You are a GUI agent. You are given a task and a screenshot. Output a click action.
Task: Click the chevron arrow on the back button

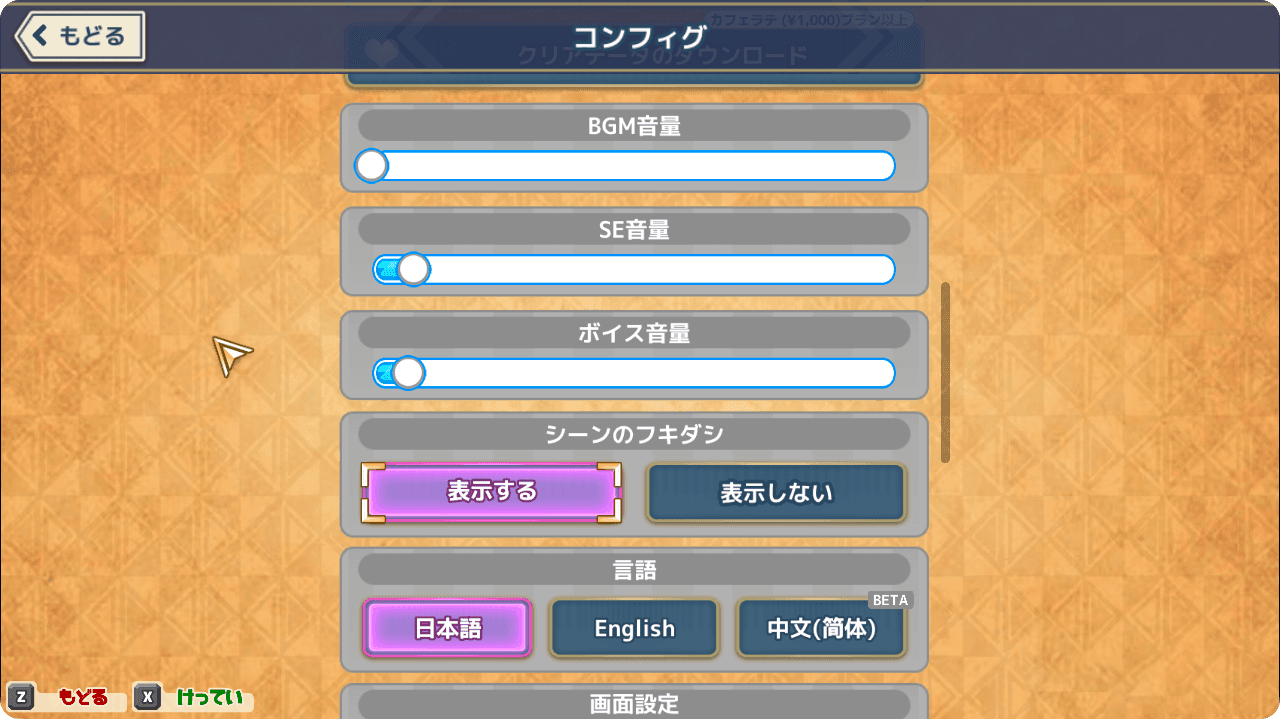tap(40, 36)
